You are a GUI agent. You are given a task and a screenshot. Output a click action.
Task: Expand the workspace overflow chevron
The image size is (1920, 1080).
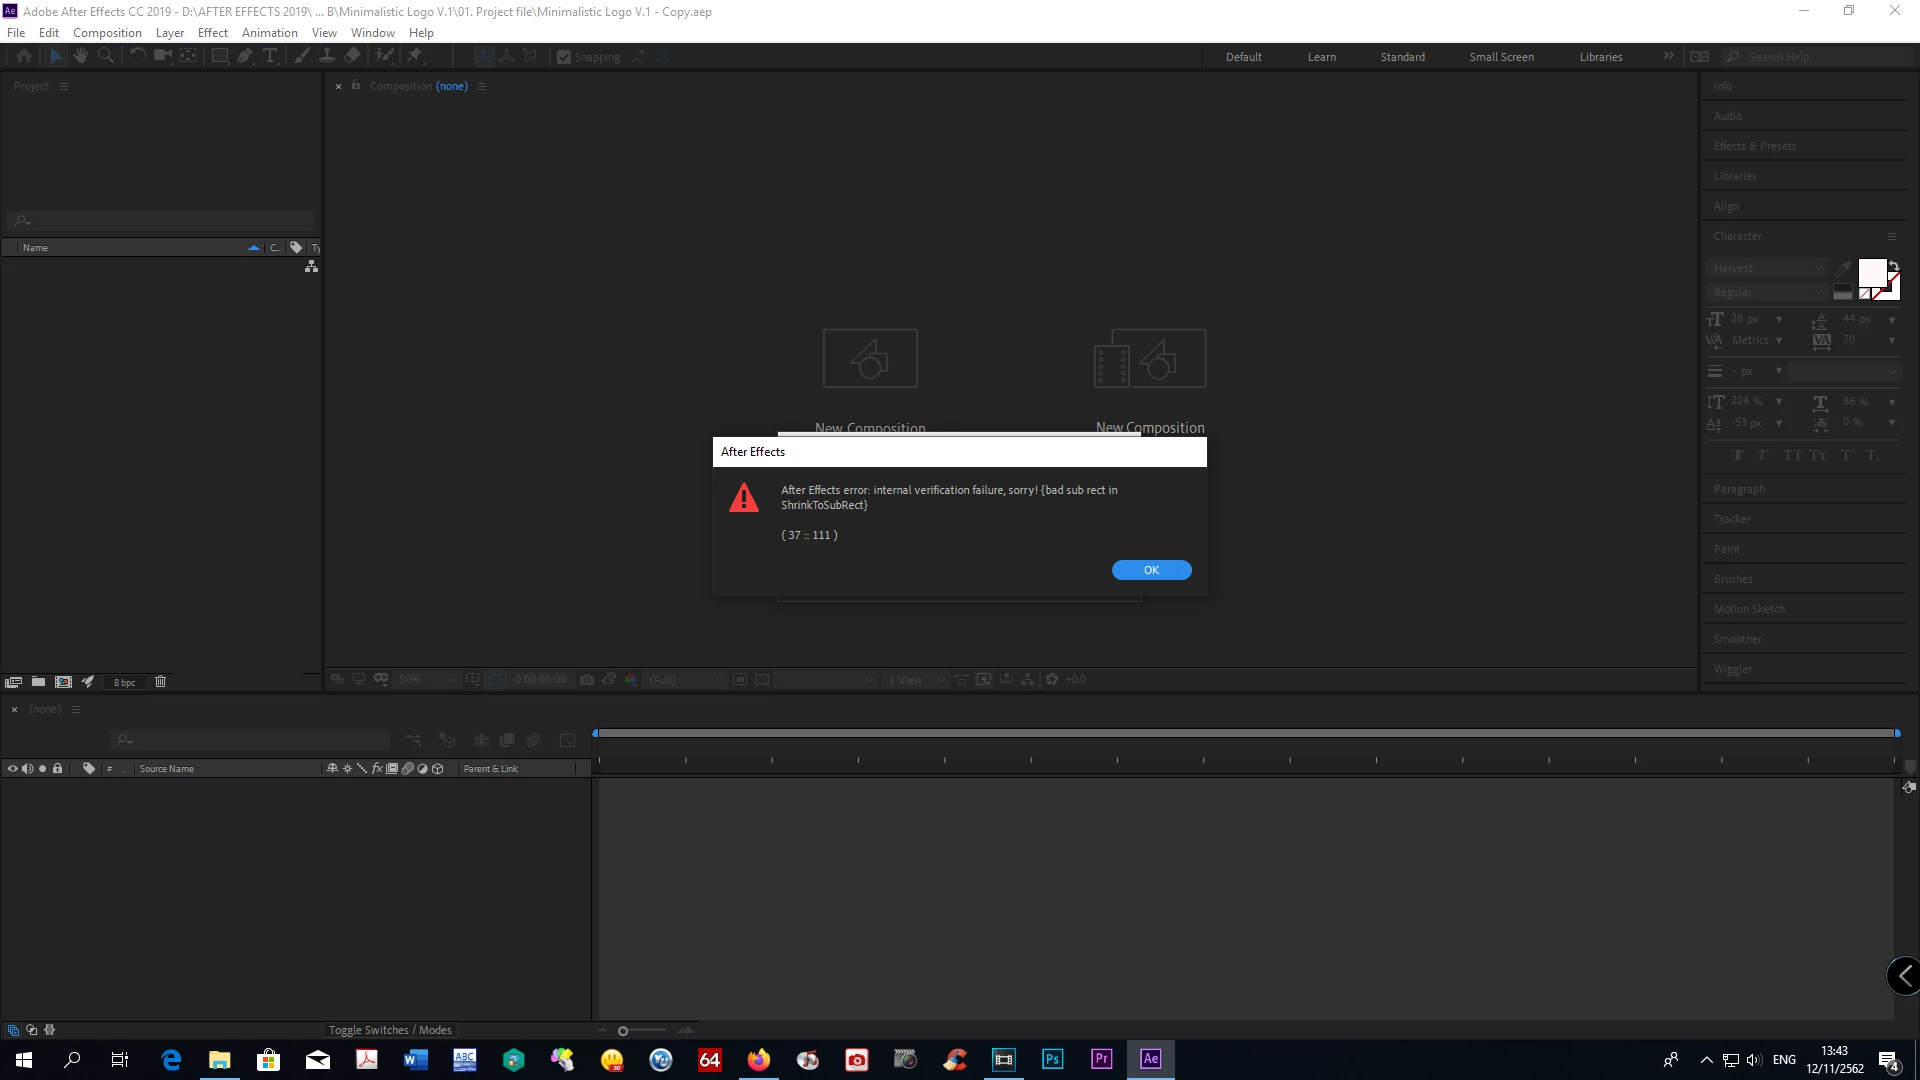(1668, 56)
